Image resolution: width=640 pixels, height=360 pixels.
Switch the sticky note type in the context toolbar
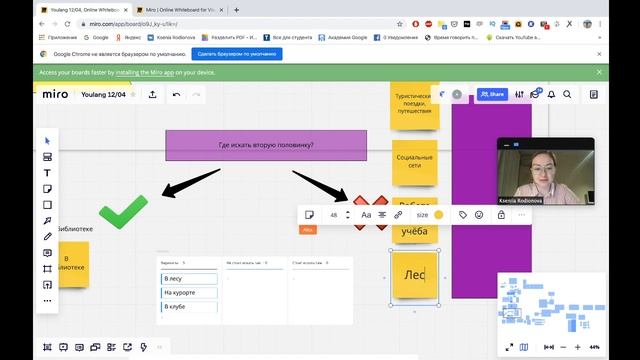tap(309, 215)
